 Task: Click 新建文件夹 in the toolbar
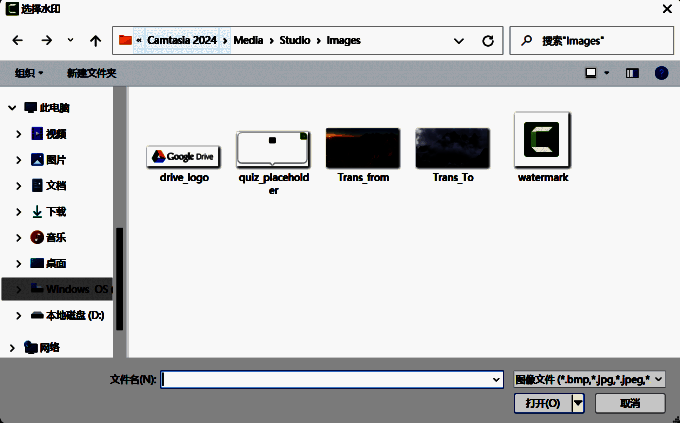tap(91, 73)
